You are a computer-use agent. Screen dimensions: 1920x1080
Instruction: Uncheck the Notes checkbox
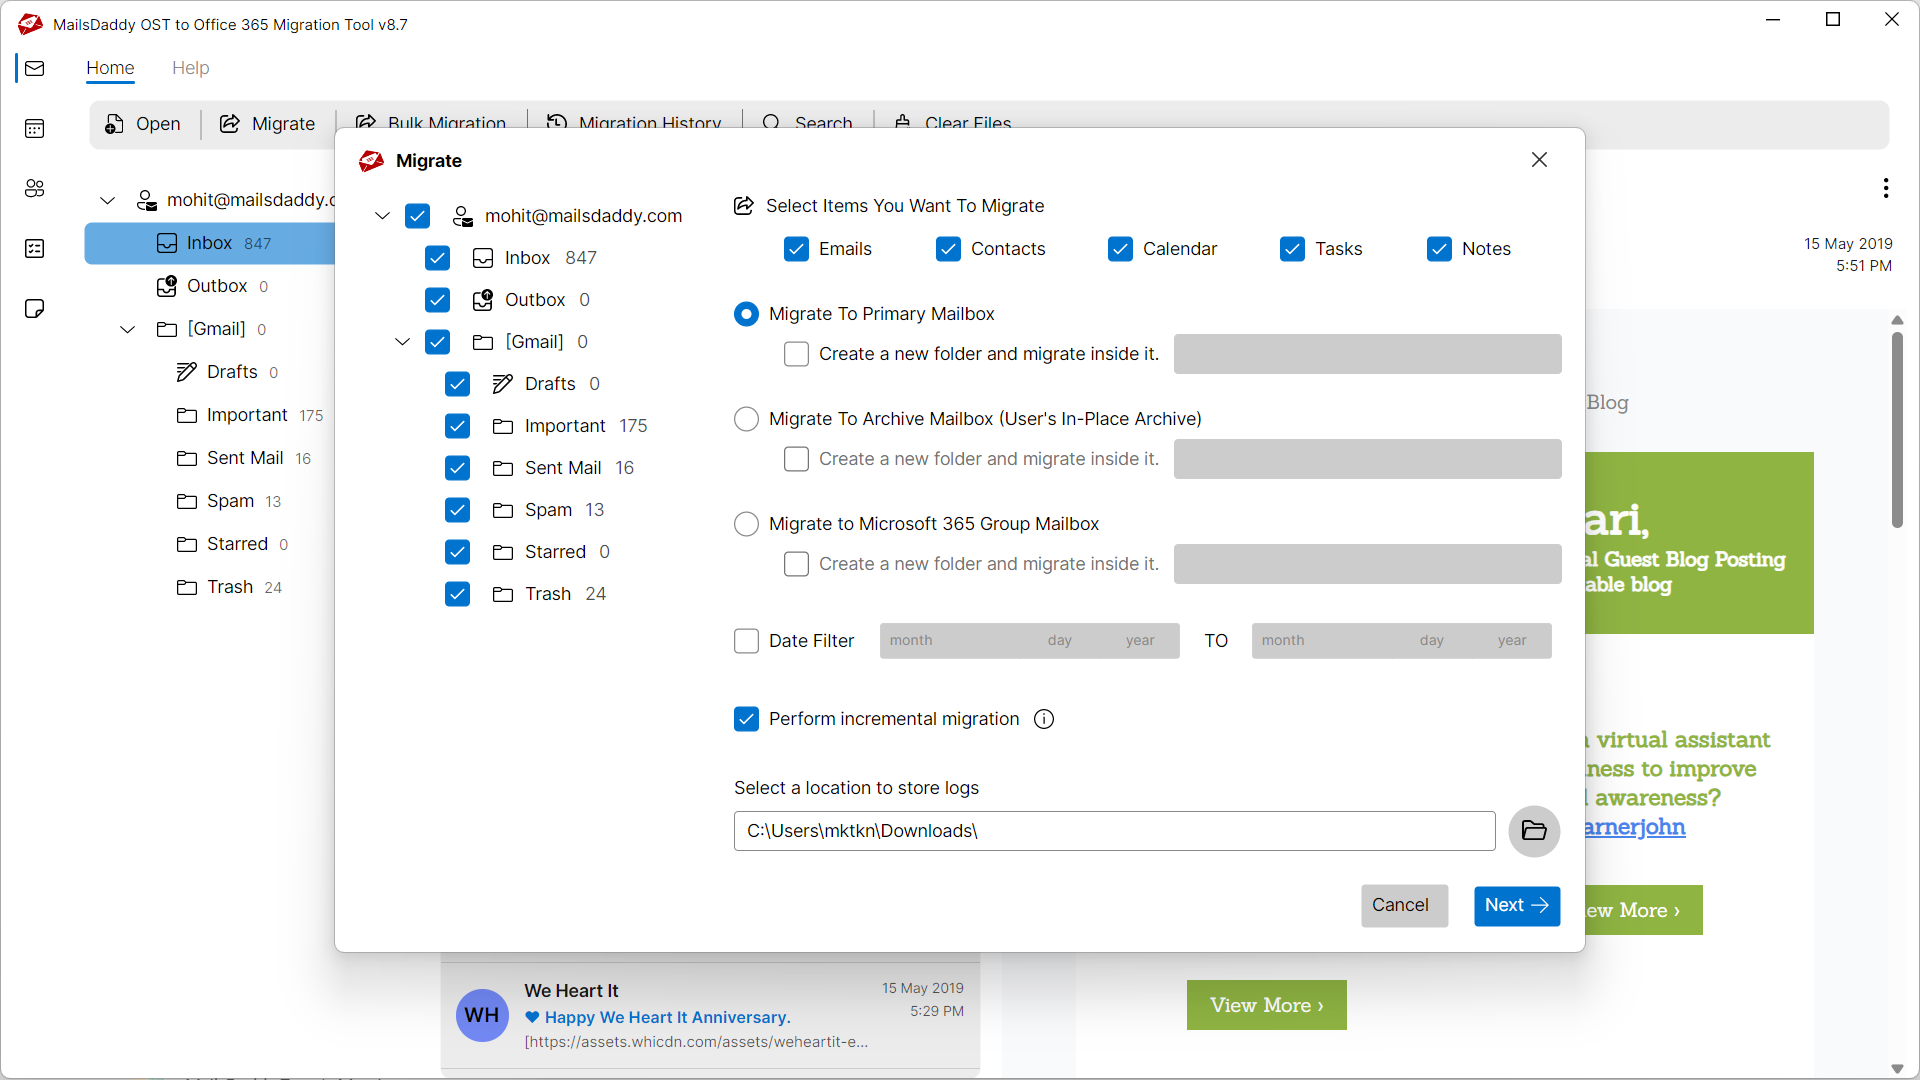[x=1439, y=249]
